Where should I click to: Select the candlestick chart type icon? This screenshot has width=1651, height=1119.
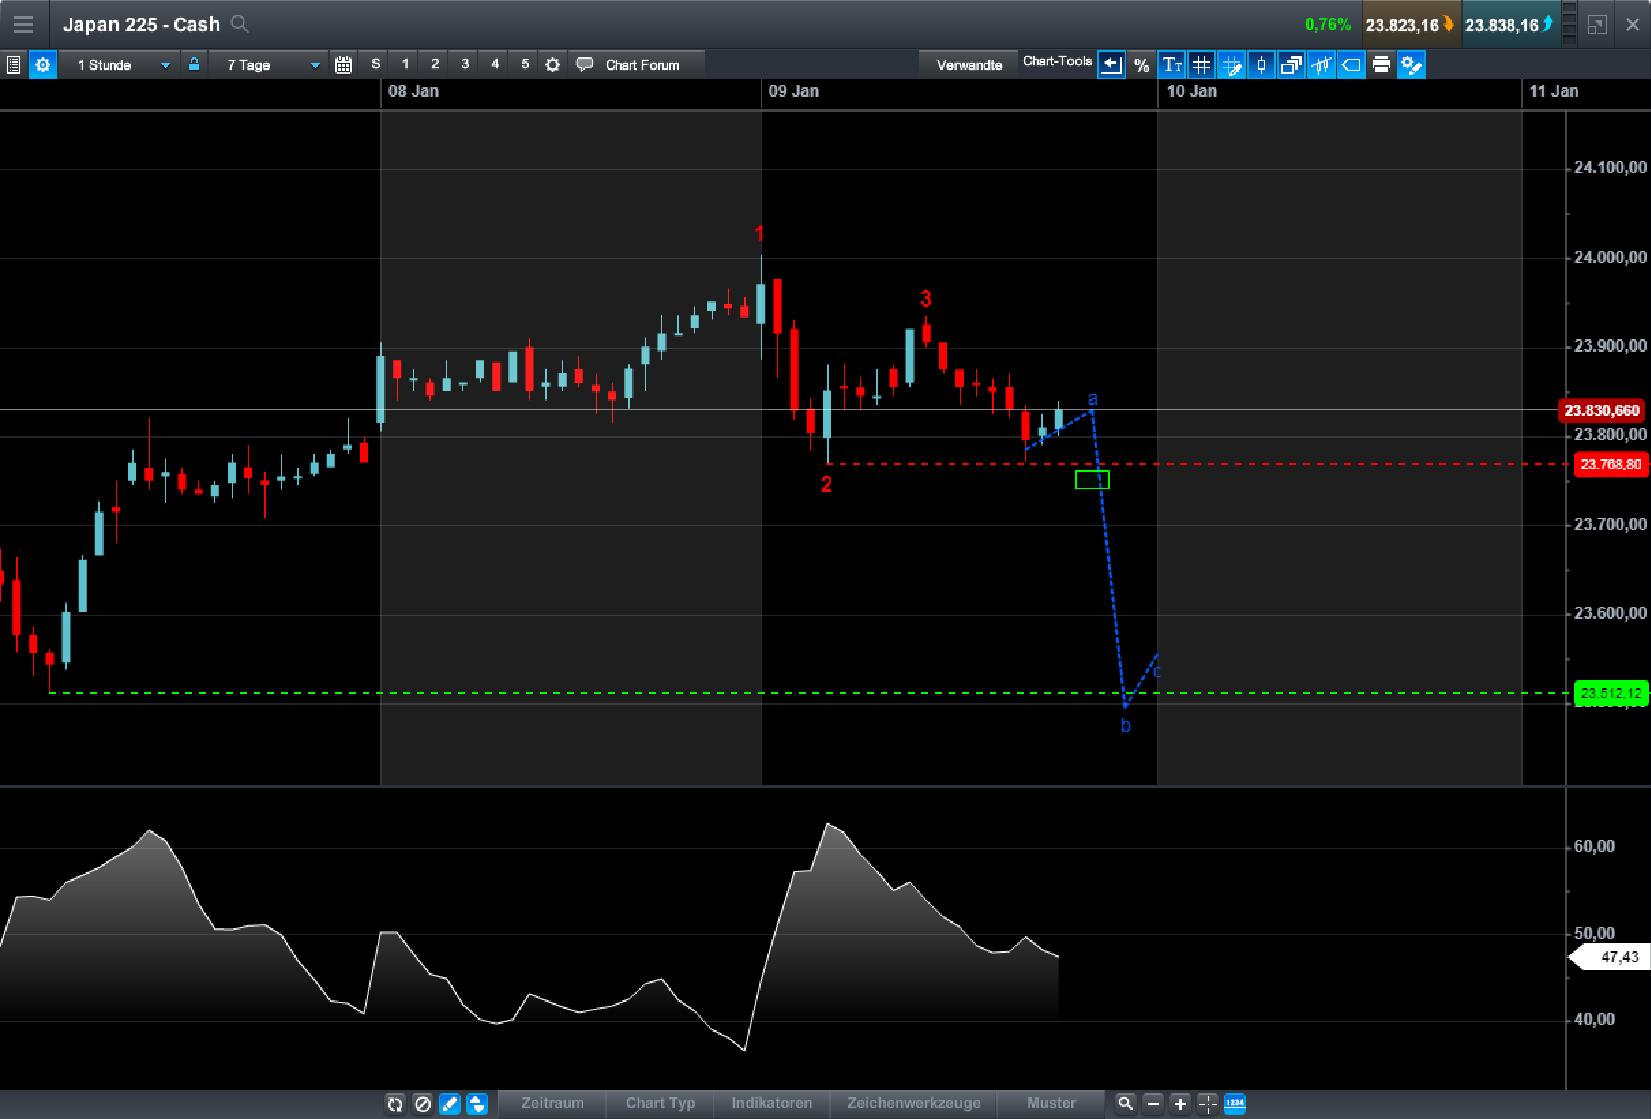[1261, 64]
